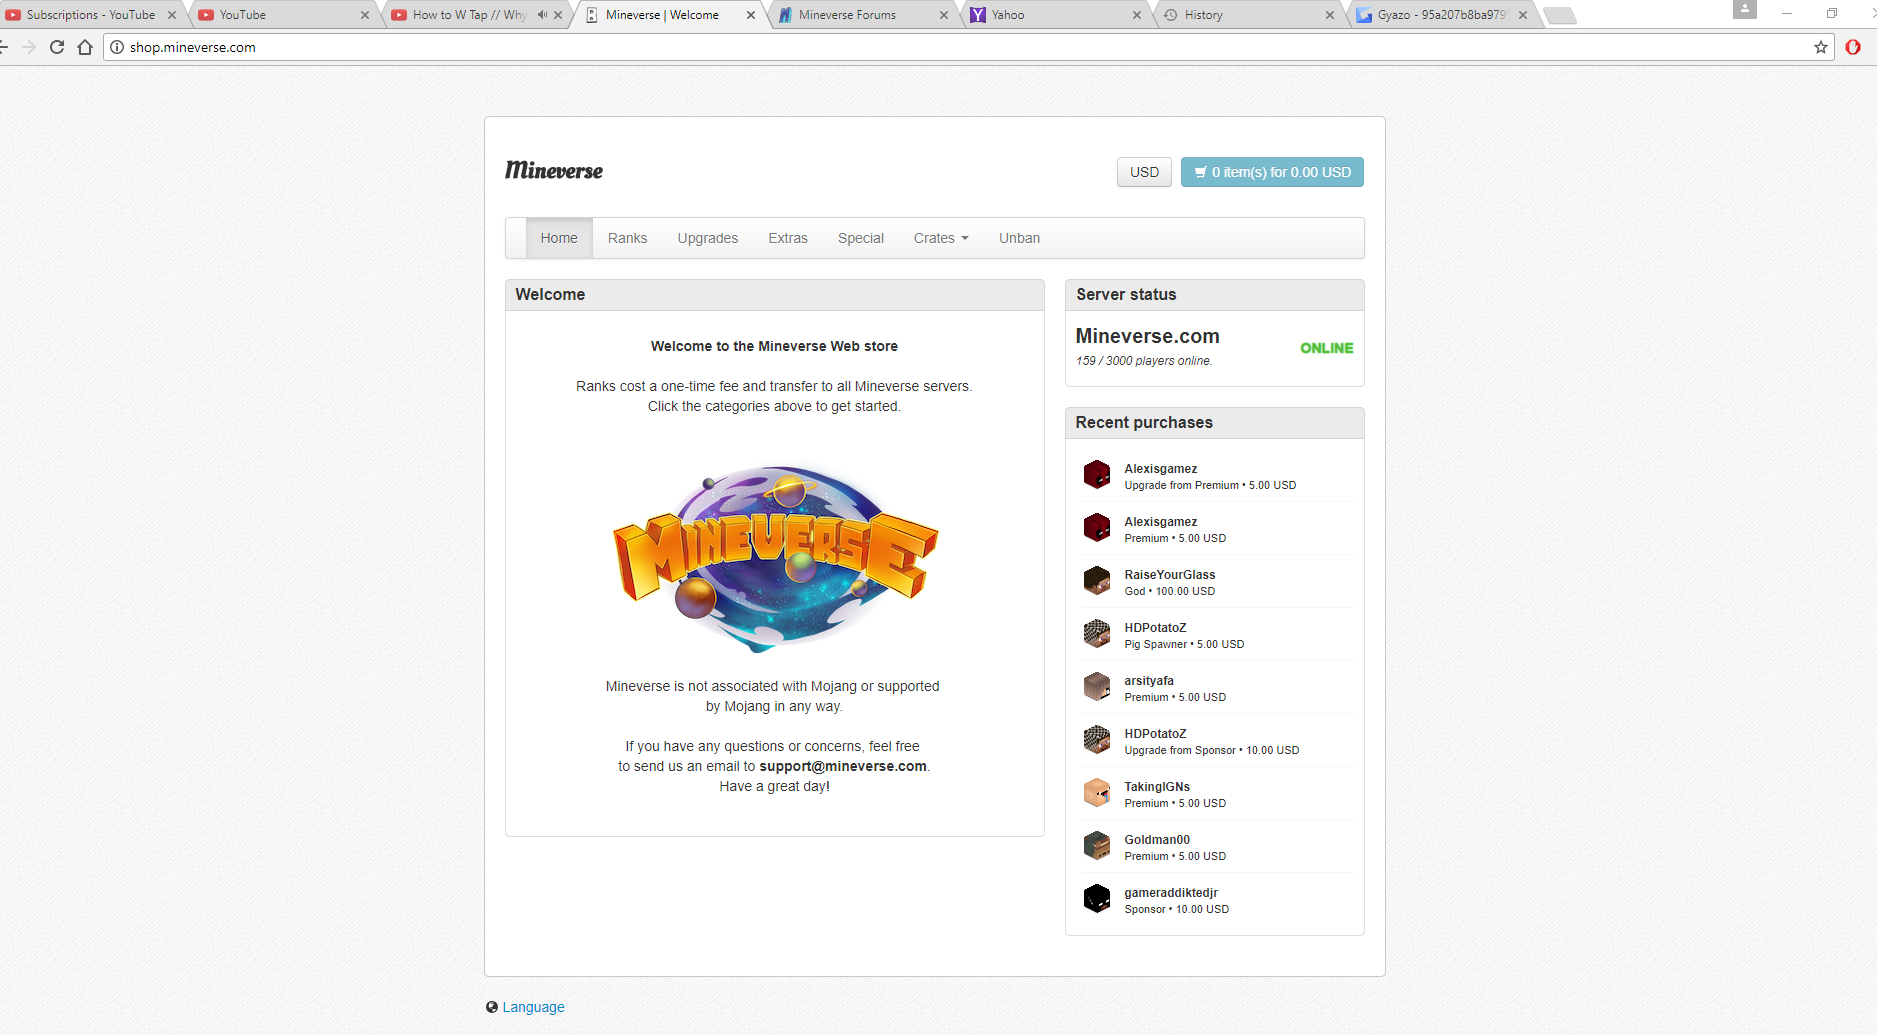Click the Recent purchases panel header
The image size is (1877, 1035).
point(1214,423)
